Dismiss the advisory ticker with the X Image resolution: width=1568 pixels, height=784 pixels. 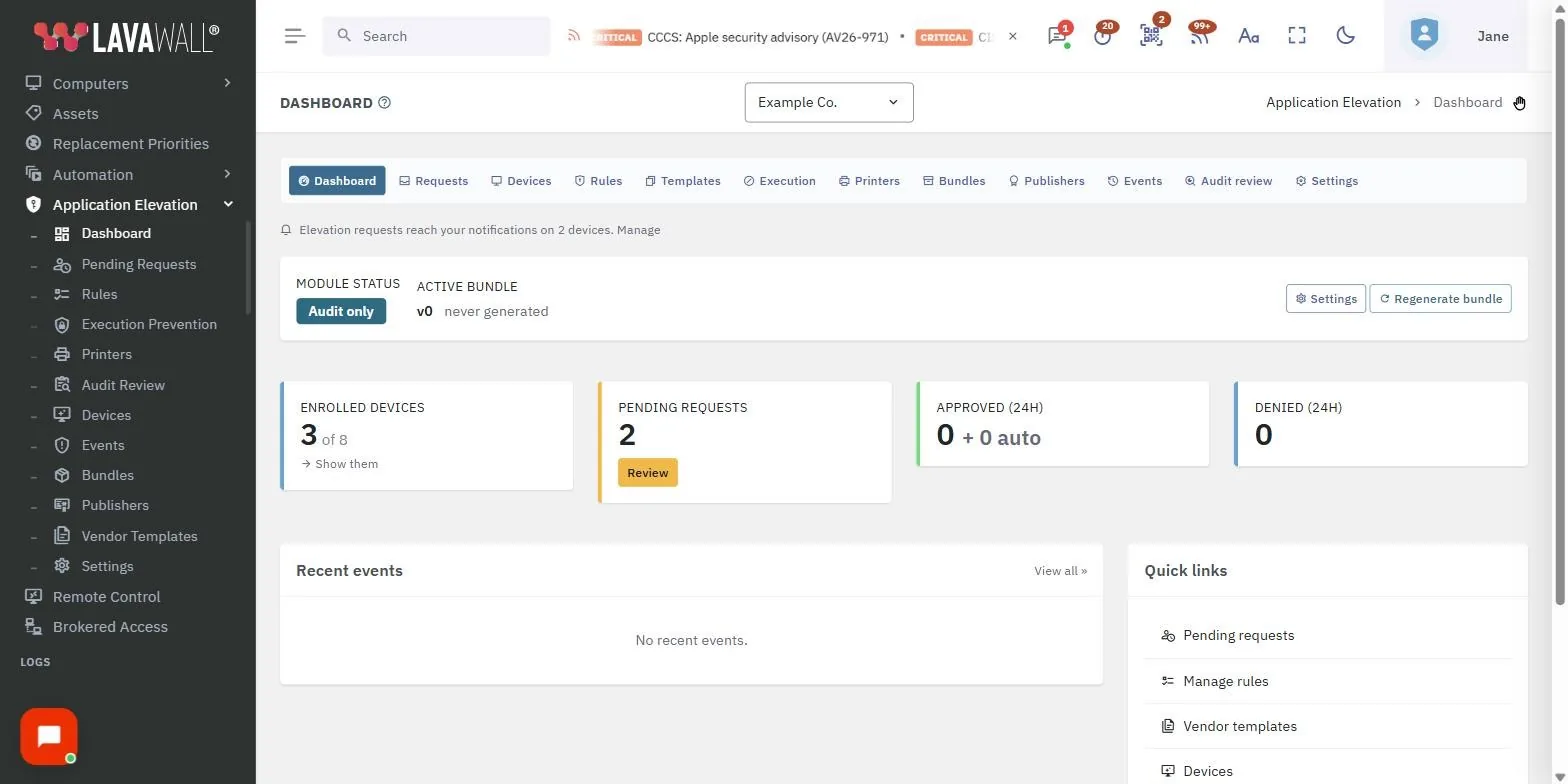(x=1012, y=36)
